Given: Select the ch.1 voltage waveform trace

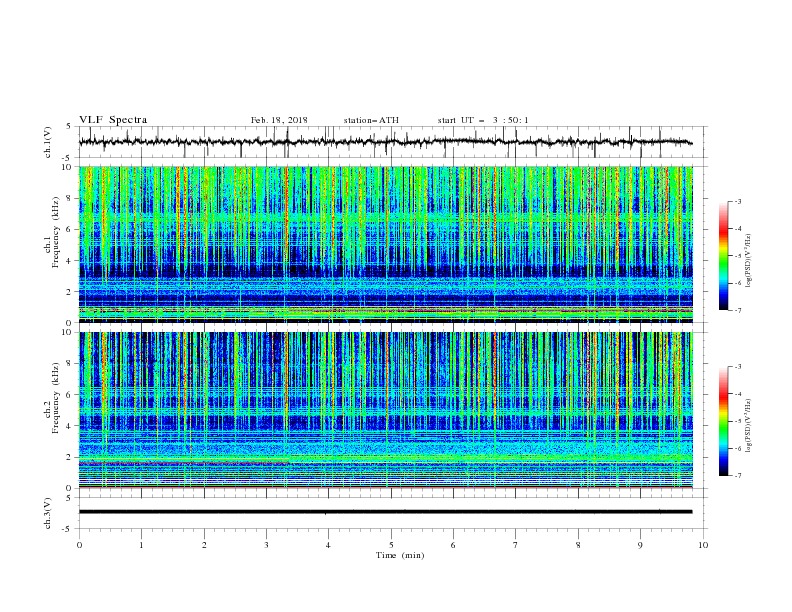Looking at the screenshot, I should [x=385, y=142].
